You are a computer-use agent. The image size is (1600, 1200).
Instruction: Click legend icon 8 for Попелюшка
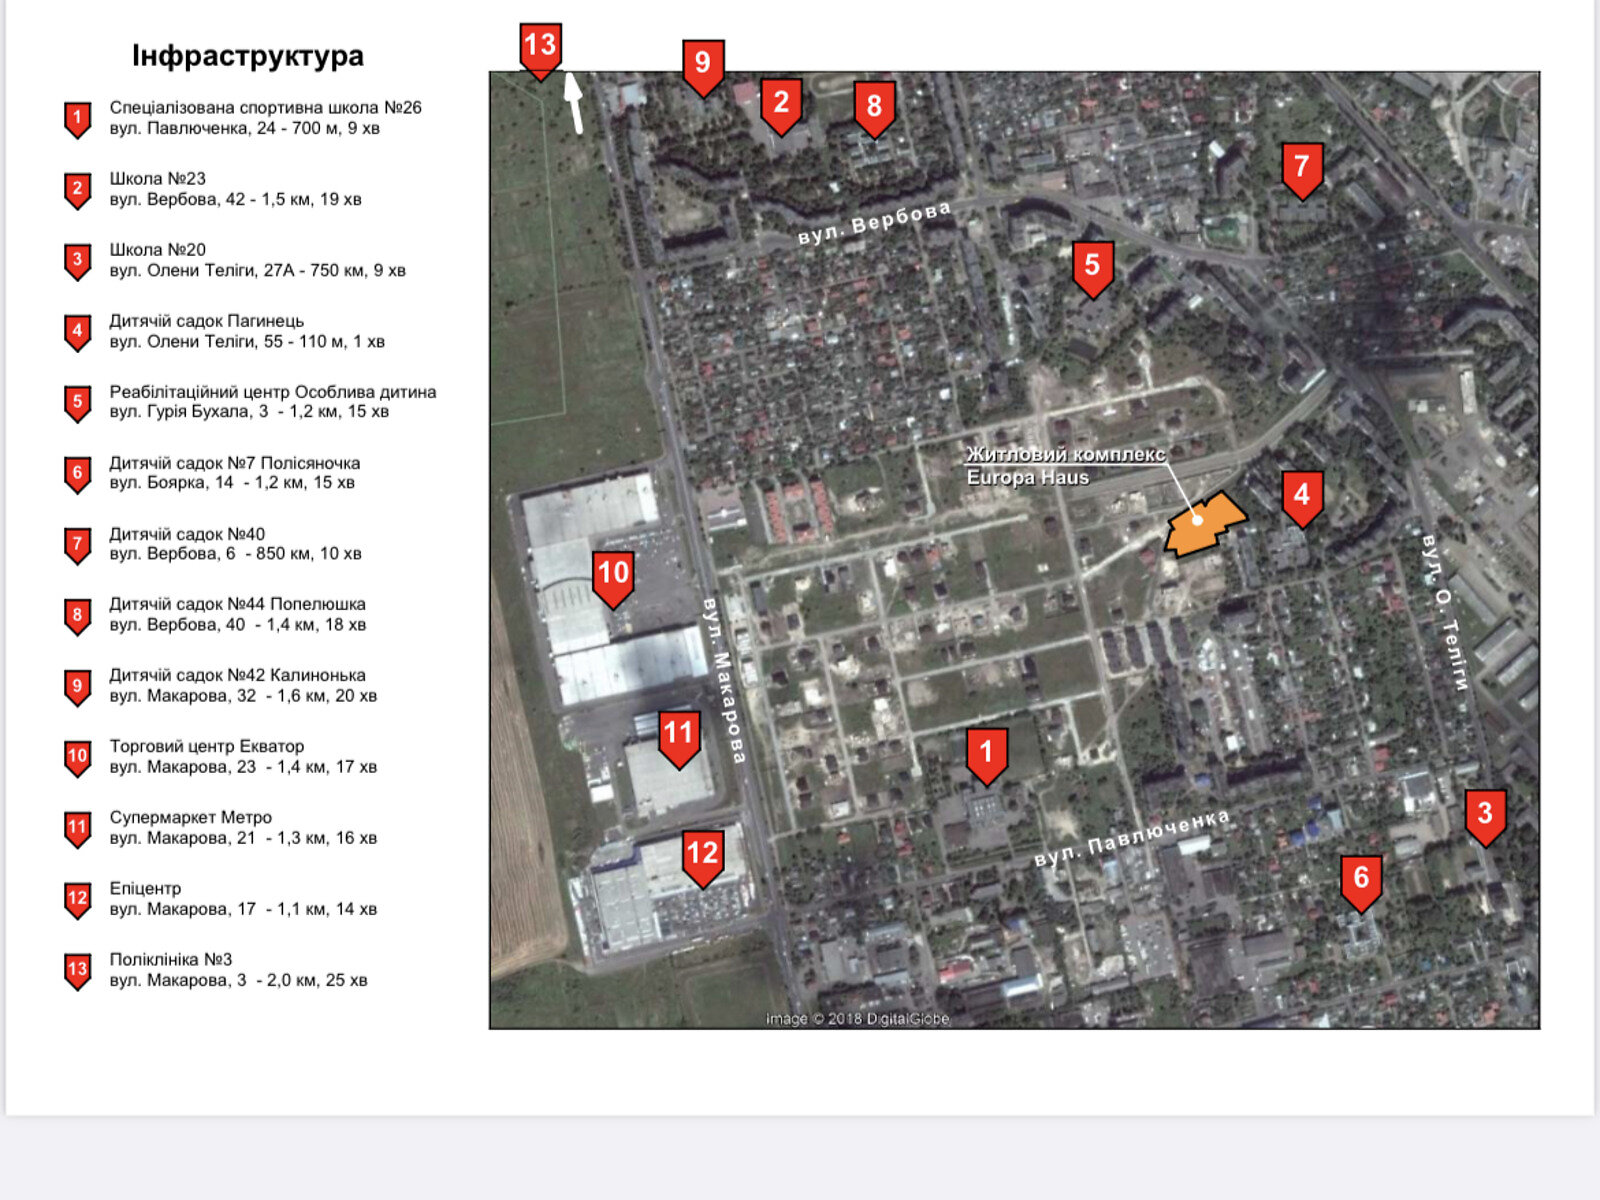tap(78, 616)
